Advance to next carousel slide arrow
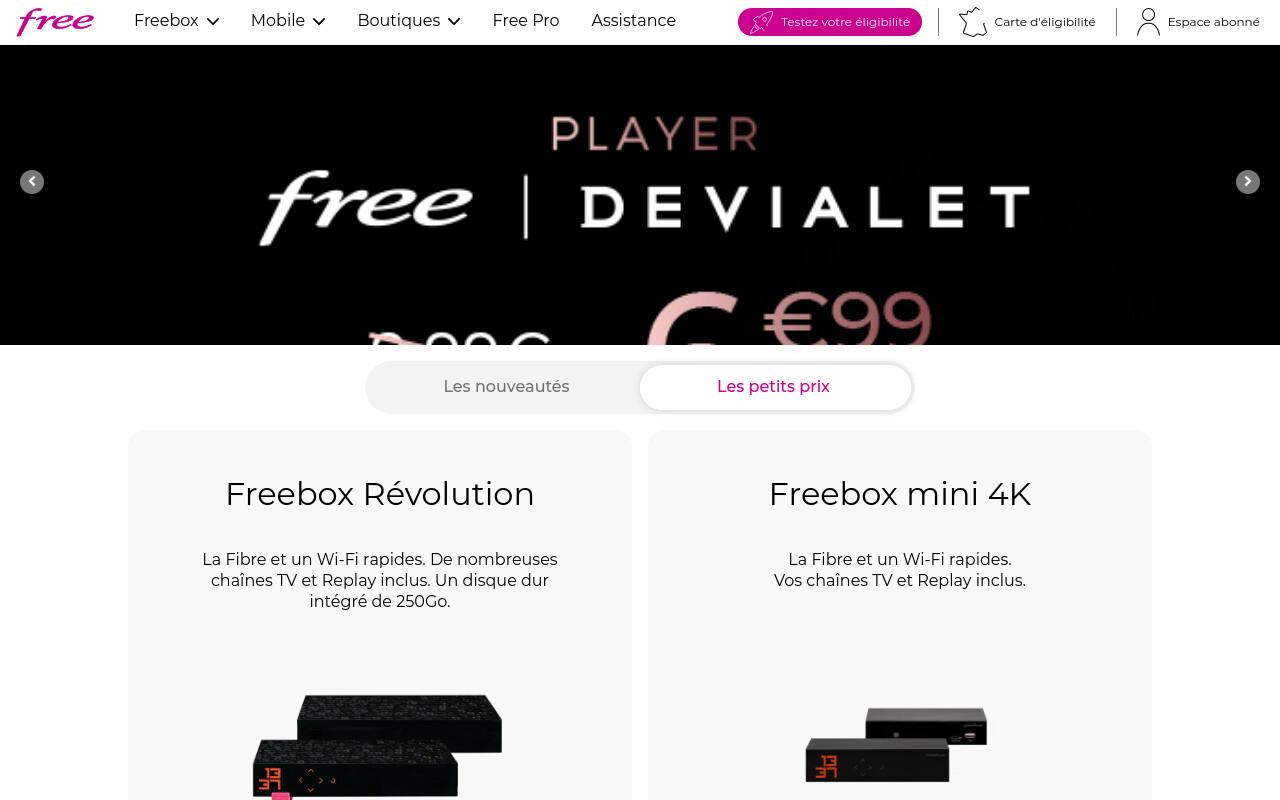This screenshot has width=1280, height=800. click(x=1248, y=182)
